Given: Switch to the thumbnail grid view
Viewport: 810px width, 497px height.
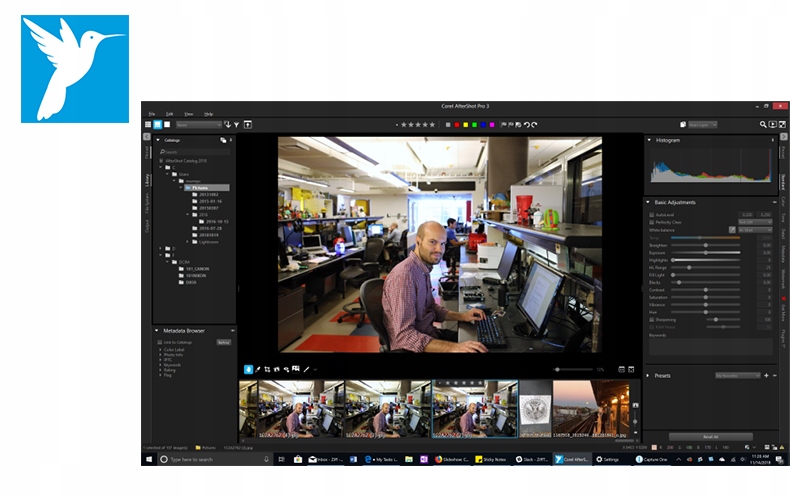Looking at the screenshot, I should pyautogui.click(x=148, y=125).
